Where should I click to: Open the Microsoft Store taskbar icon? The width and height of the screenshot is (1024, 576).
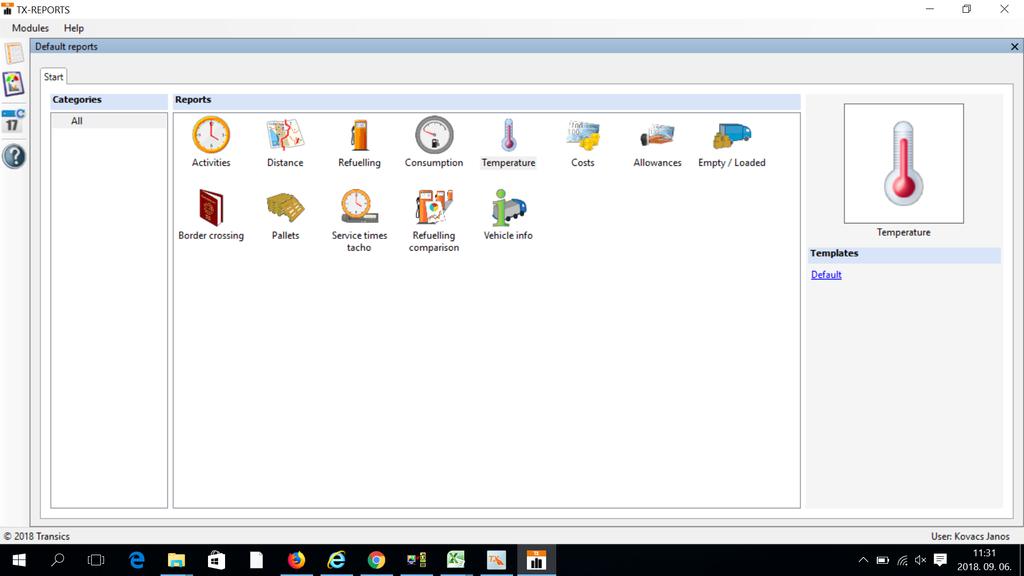coord(216,560)
